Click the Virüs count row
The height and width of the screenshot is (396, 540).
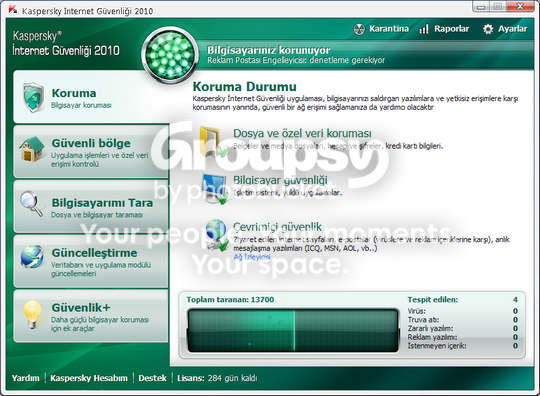463,311
